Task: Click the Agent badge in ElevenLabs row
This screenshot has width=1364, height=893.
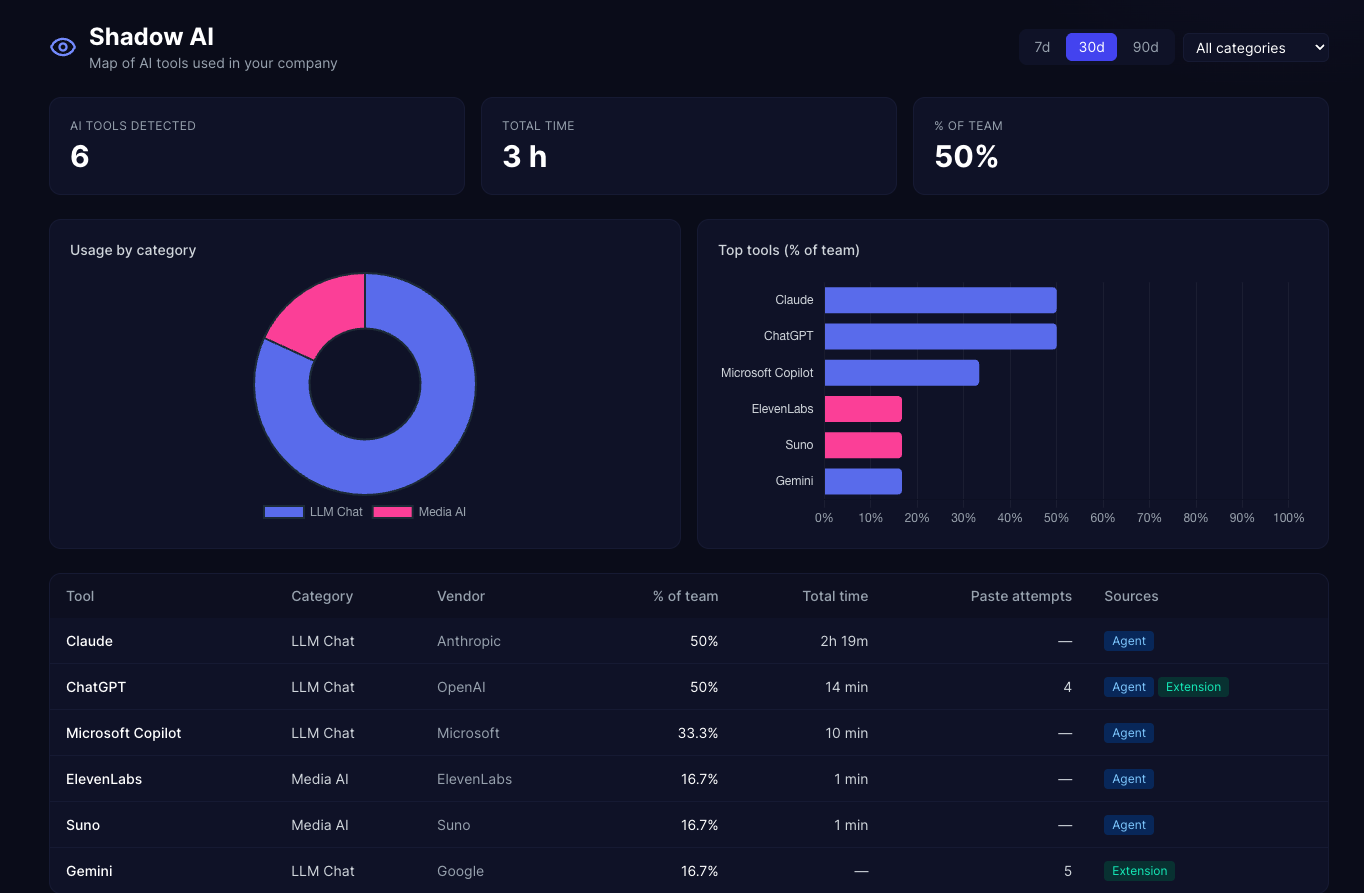Action: coord(1129,779)
